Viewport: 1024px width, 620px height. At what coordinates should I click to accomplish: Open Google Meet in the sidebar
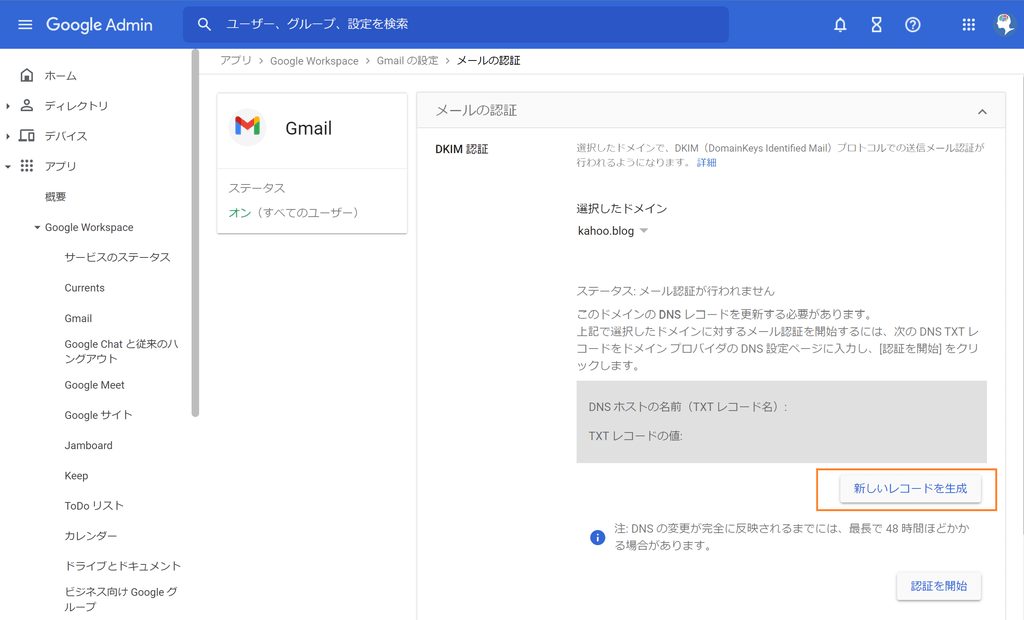[x=94, y=385]
